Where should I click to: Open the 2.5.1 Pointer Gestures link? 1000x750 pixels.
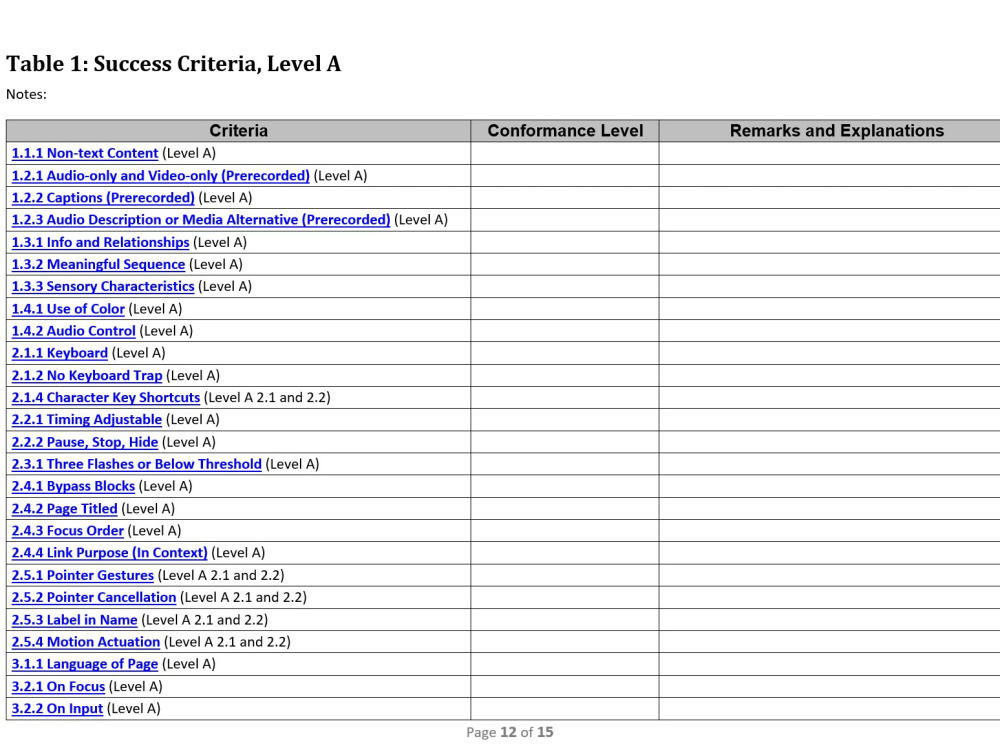[x=83, y=575]
